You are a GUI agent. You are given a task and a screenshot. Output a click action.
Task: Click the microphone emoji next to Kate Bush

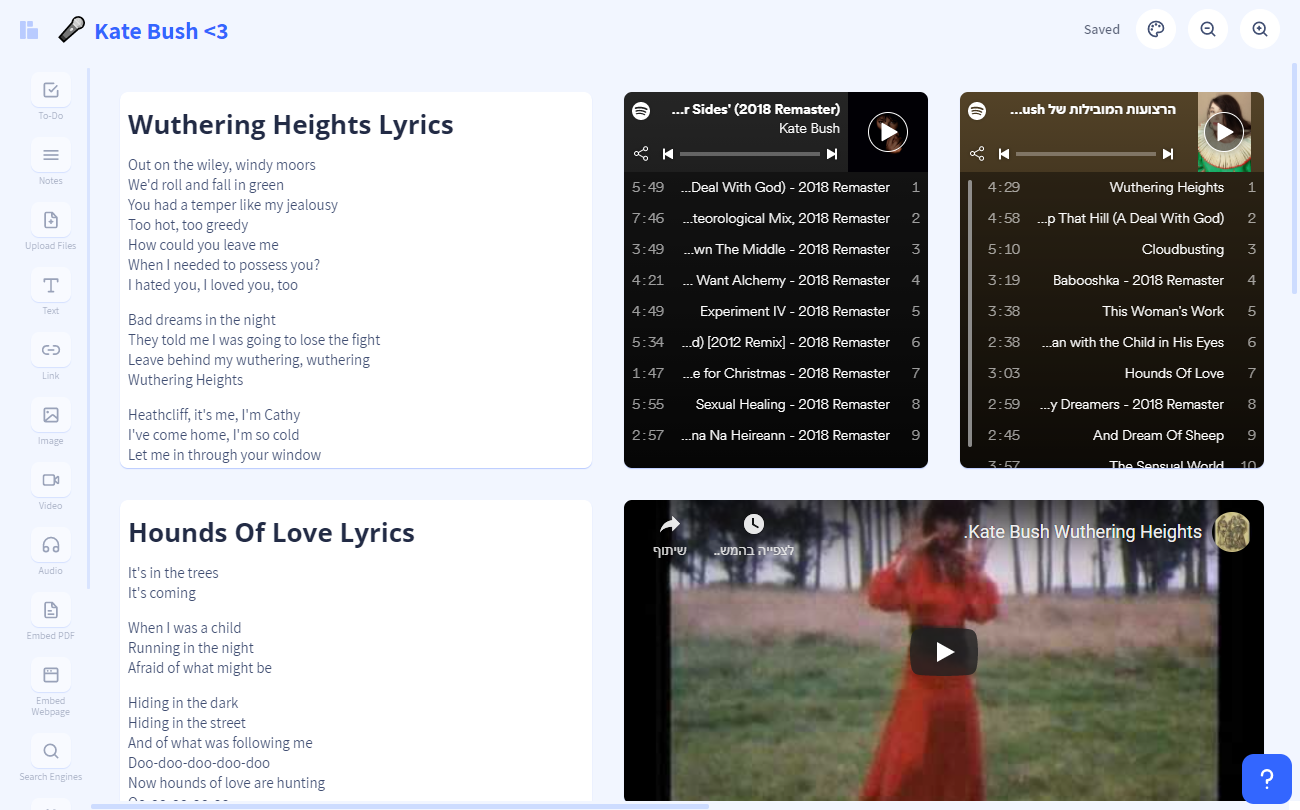(x=71, y=30)
